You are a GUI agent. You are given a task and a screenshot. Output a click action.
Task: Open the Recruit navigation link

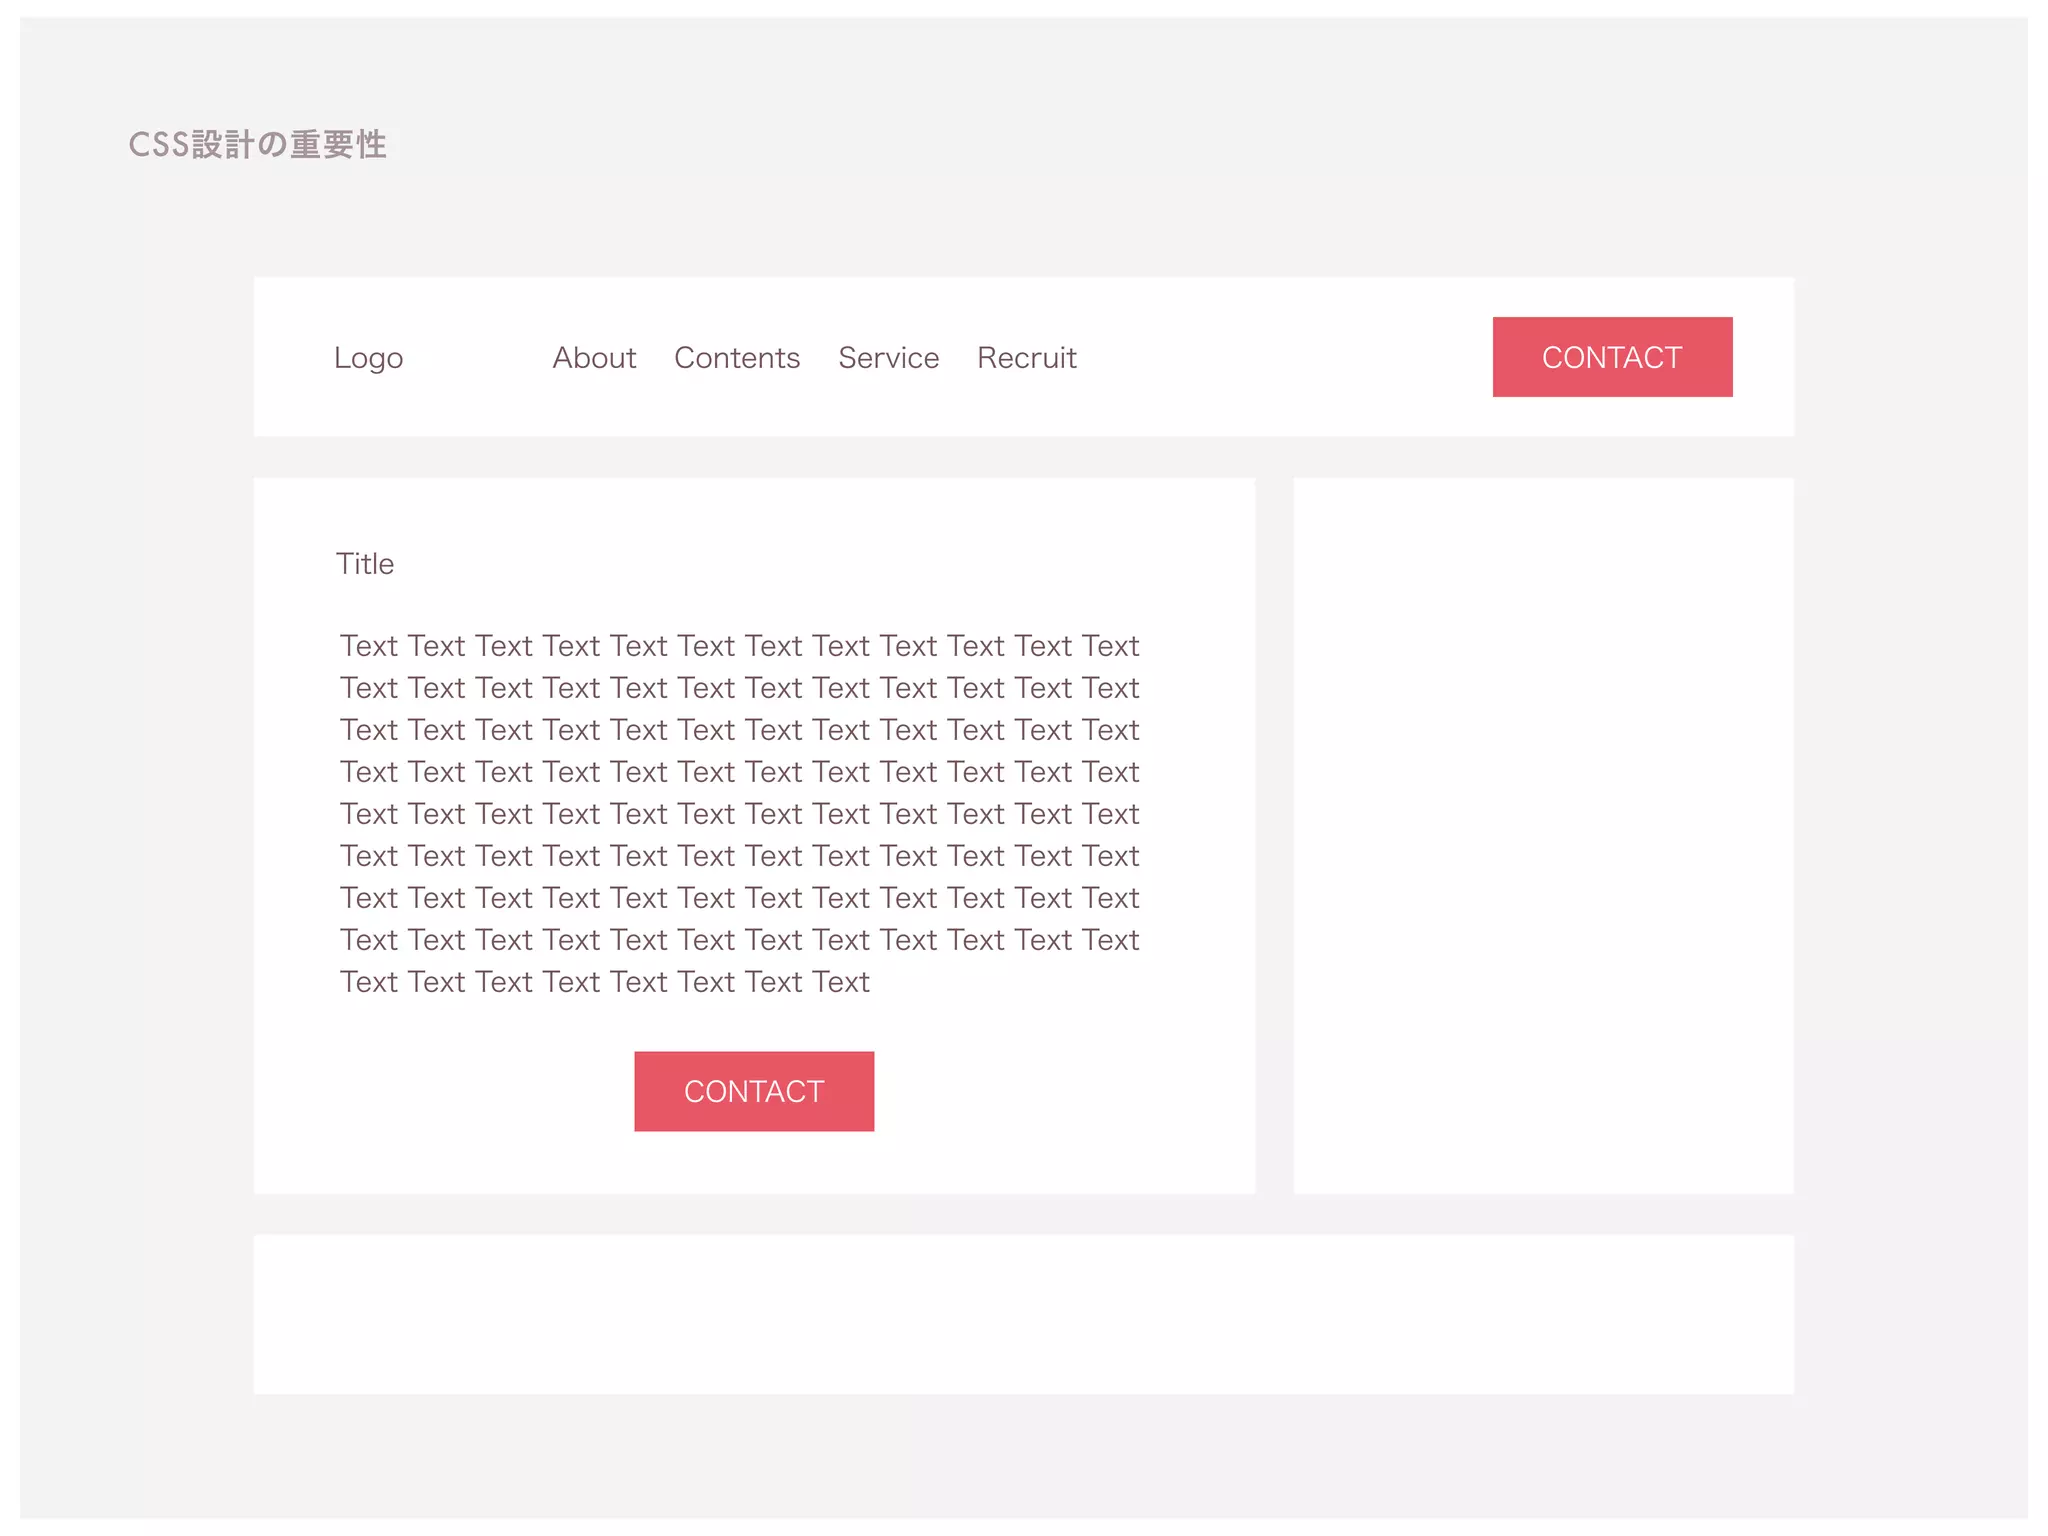pyautogui.click(x=1026, y=358)
